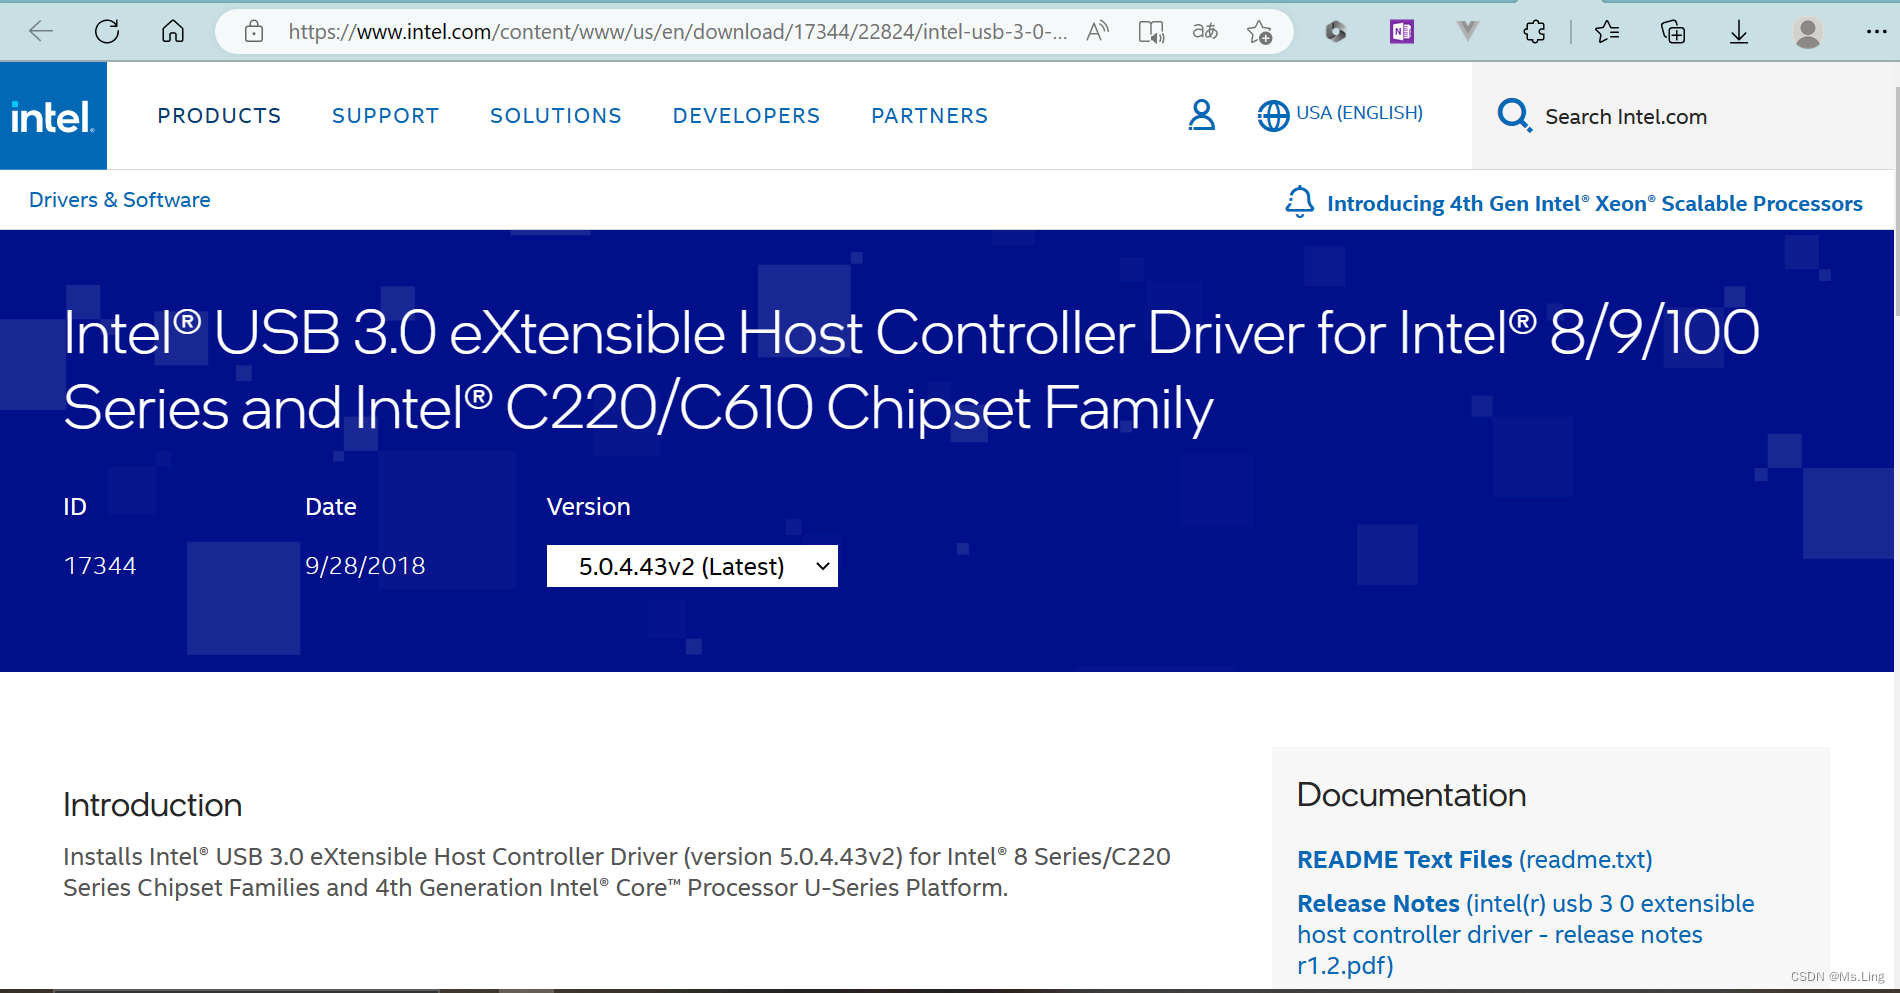The image size is (1900, 993).
Task: Open README Text Files link
Action: pos(1474,860)
